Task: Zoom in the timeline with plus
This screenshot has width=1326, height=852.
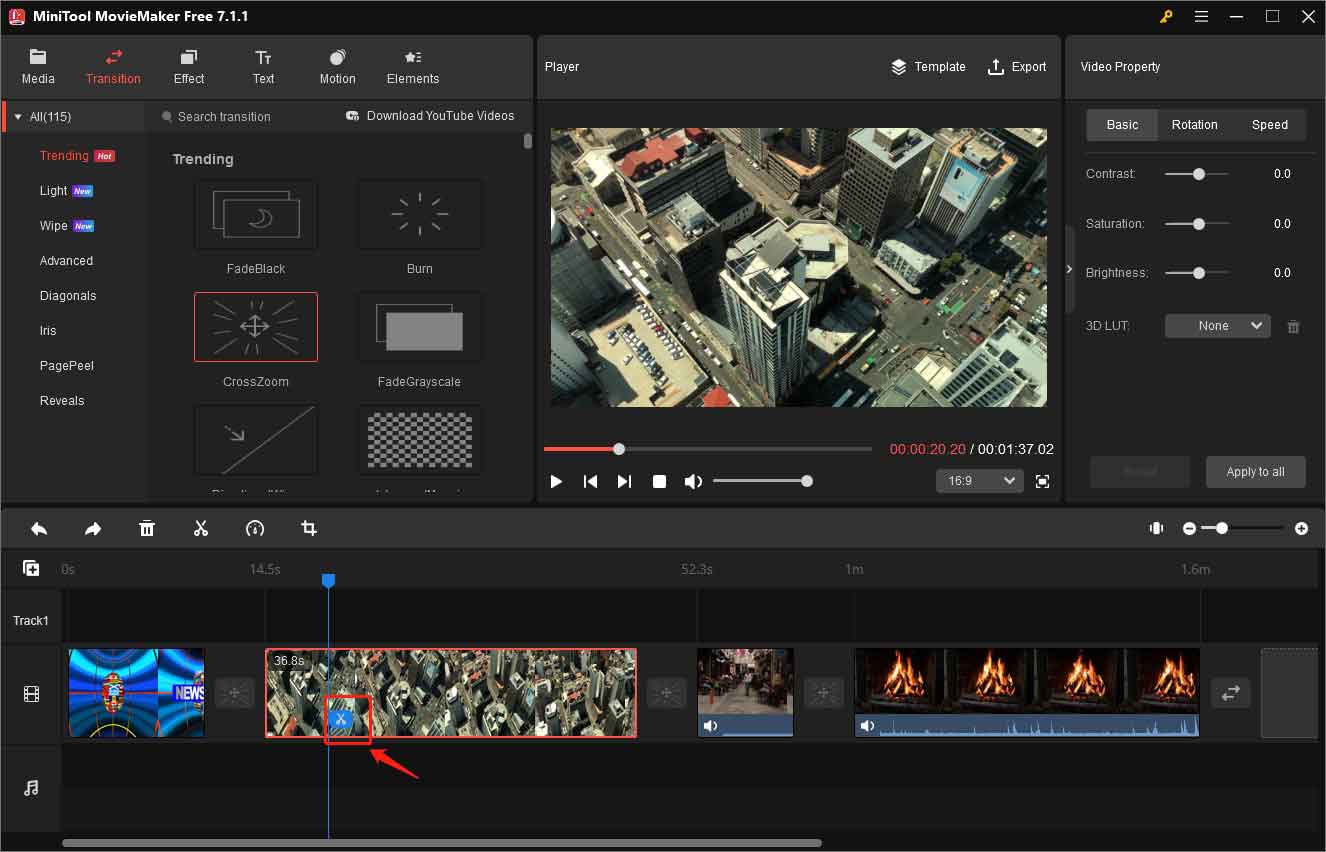Action: [1301, 529]
